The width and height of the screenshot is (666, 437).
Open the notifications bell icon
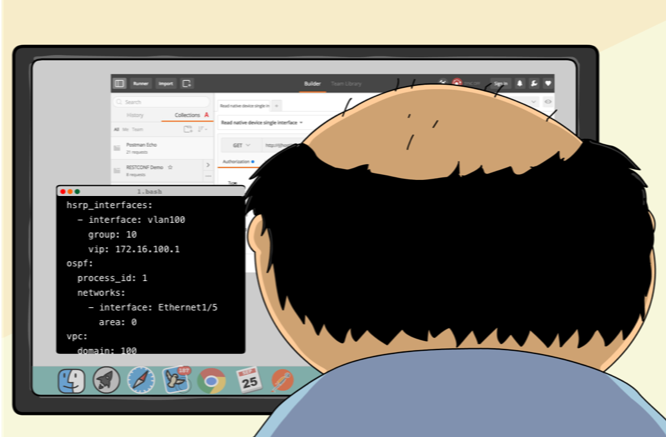click(520, 84)
